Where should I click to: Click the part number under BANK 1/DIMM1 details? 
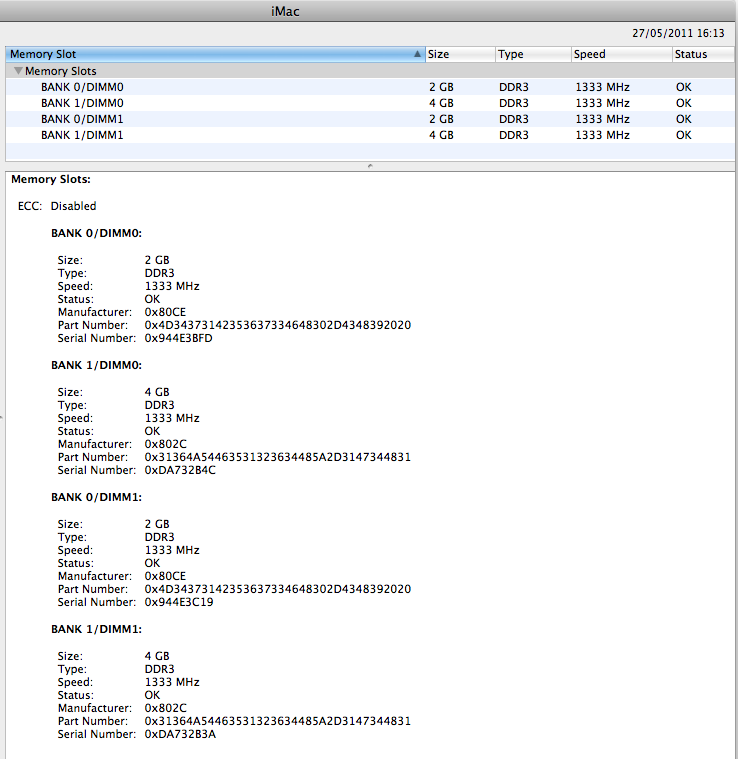click(x=278, y=721)
